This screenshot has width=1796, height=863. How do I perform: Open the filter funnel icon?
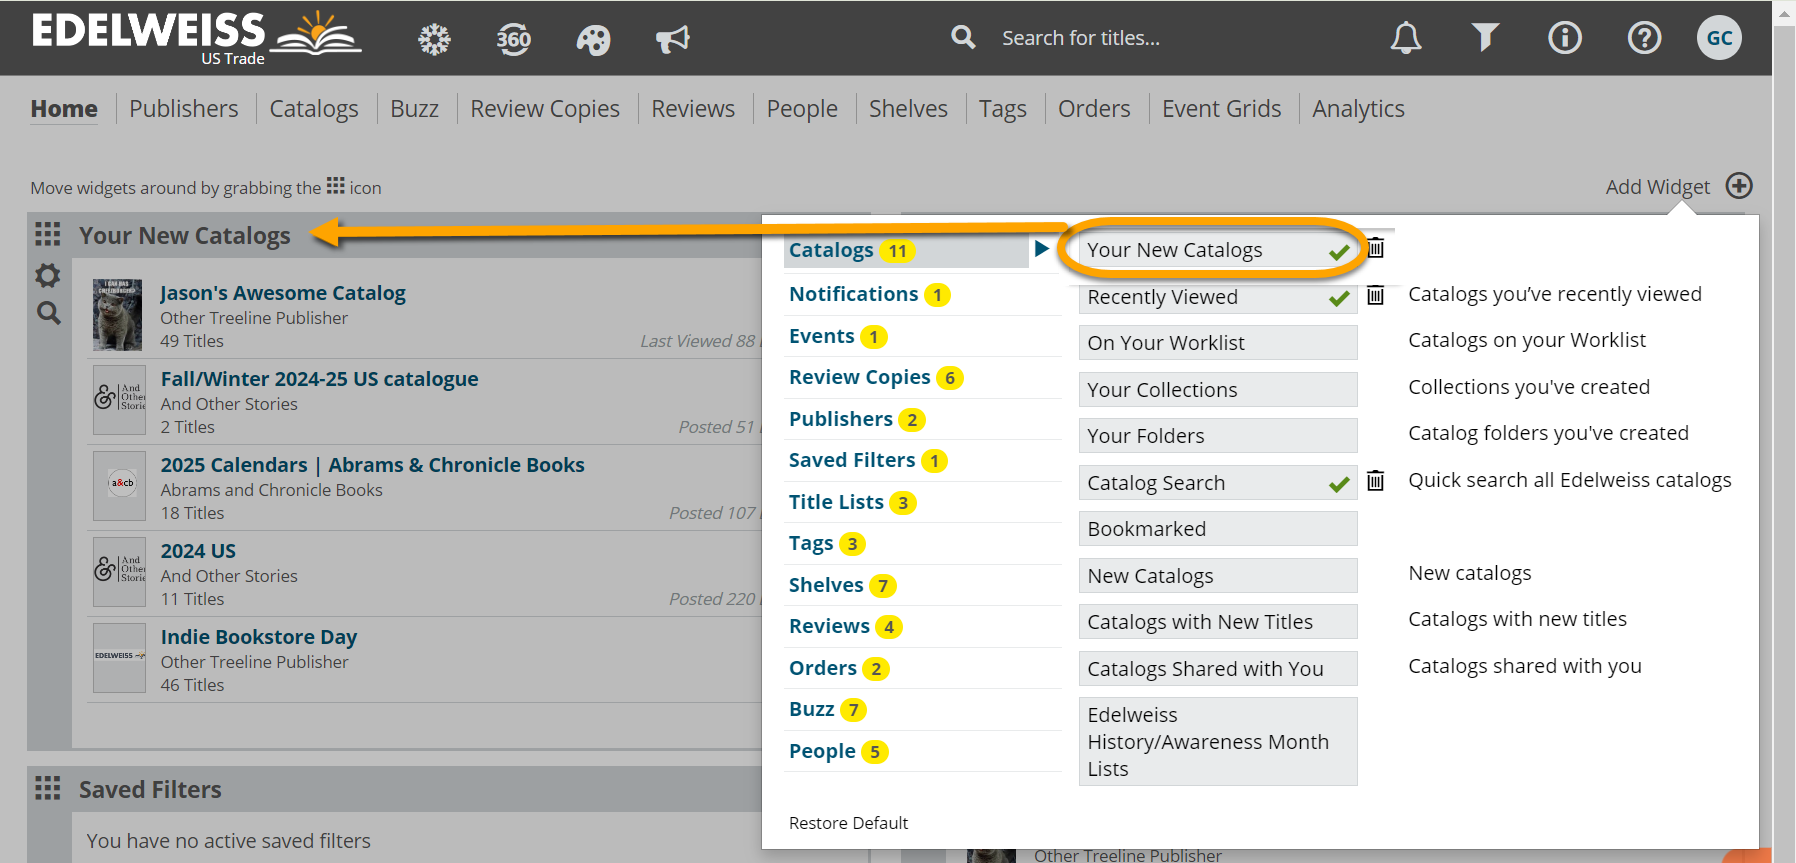click(1485, 37)
